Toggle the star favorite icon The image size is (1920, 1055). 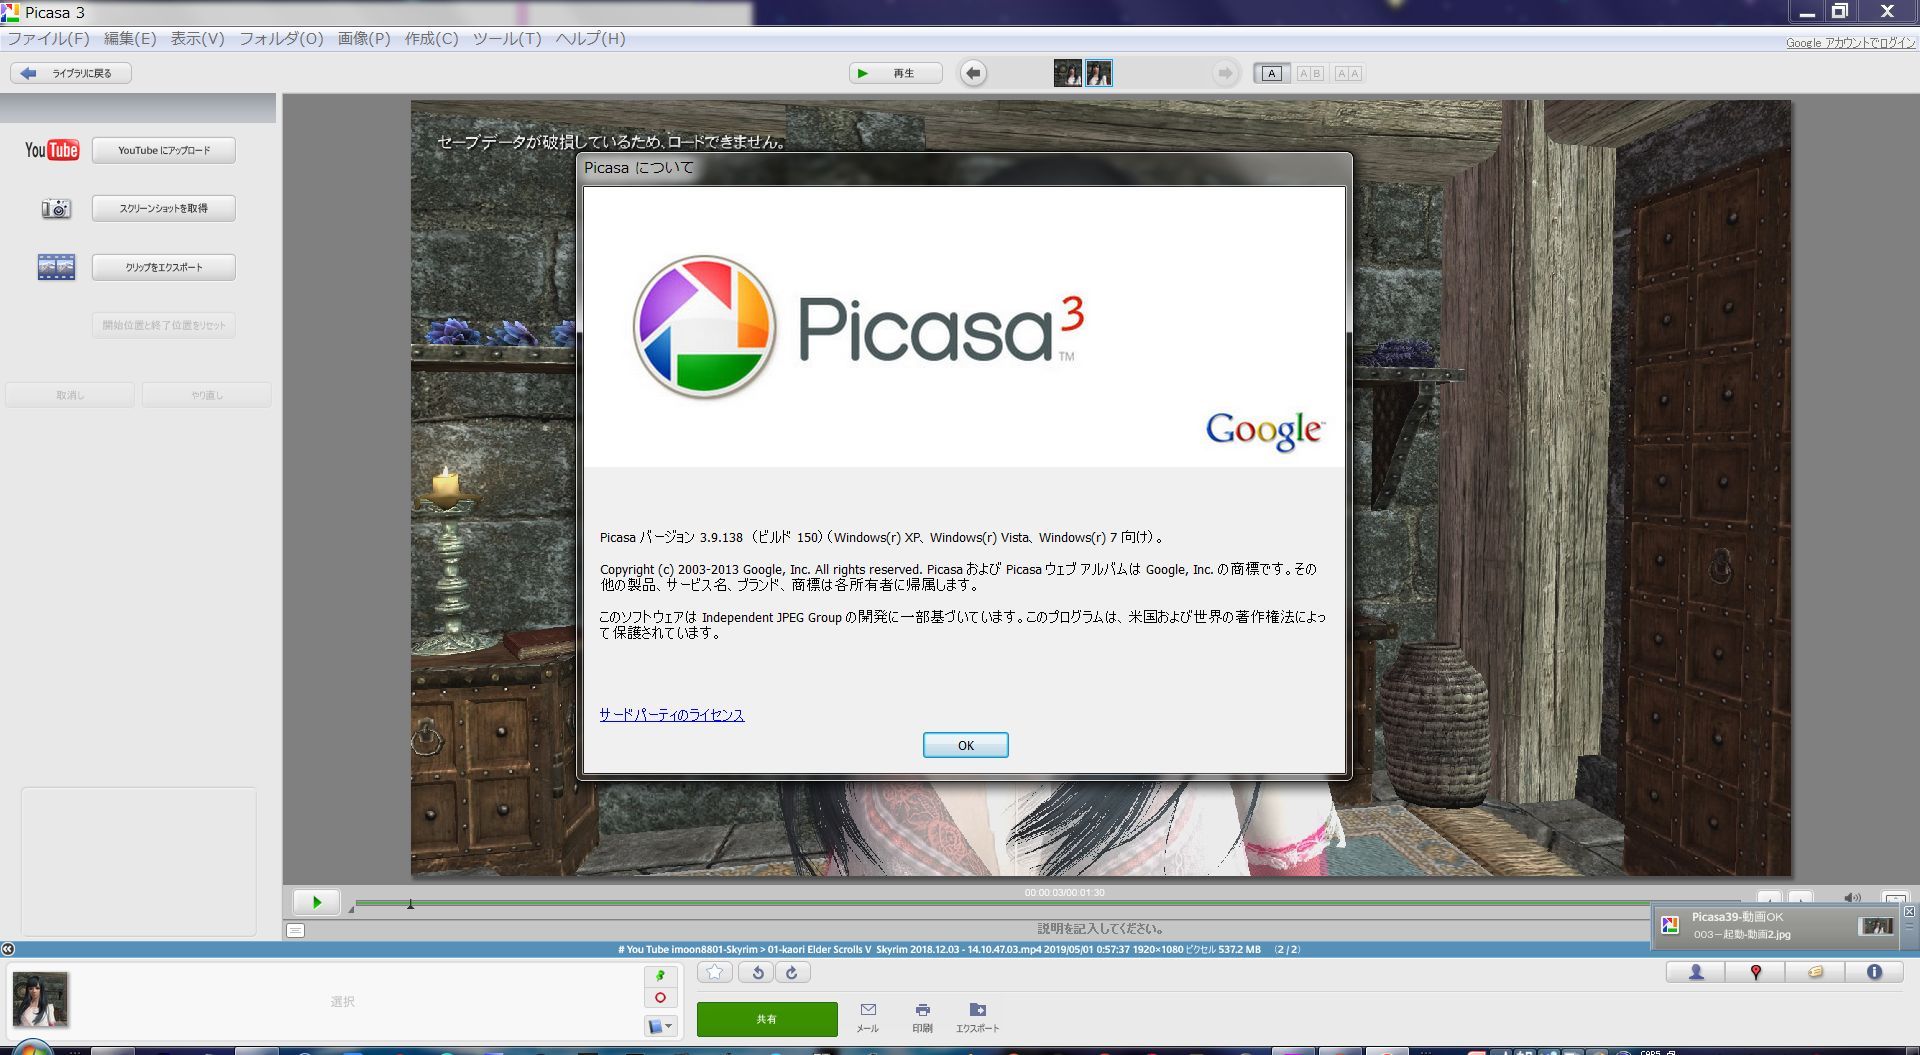(x=714, y=972)
